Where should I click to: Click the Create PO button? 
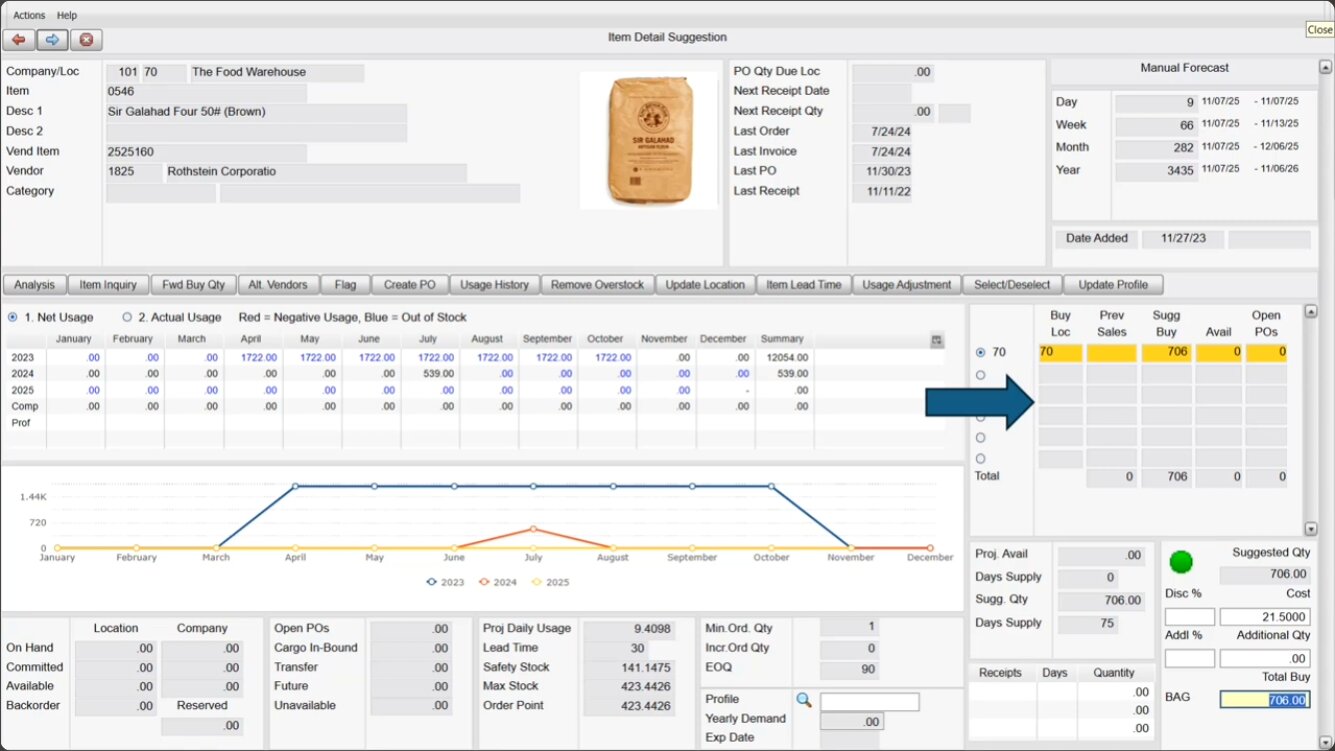coord(410,285)
